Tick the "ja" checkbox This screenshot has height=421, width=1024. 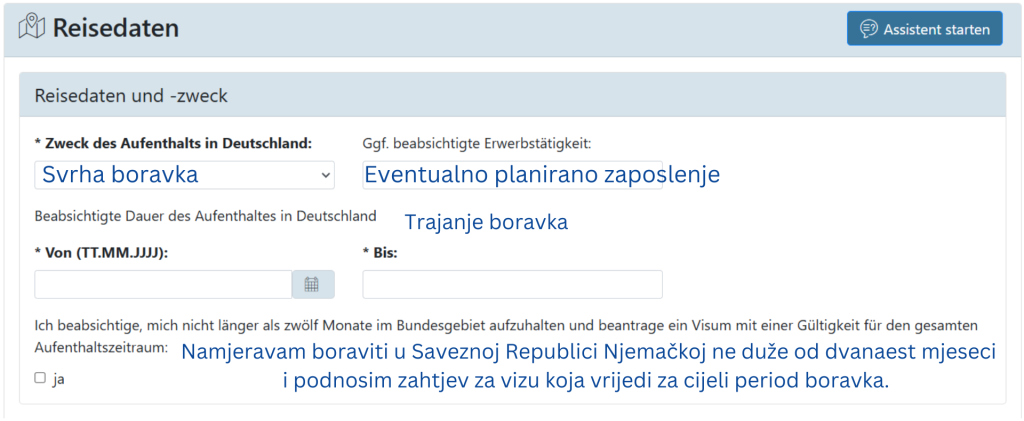click(40, 378)
